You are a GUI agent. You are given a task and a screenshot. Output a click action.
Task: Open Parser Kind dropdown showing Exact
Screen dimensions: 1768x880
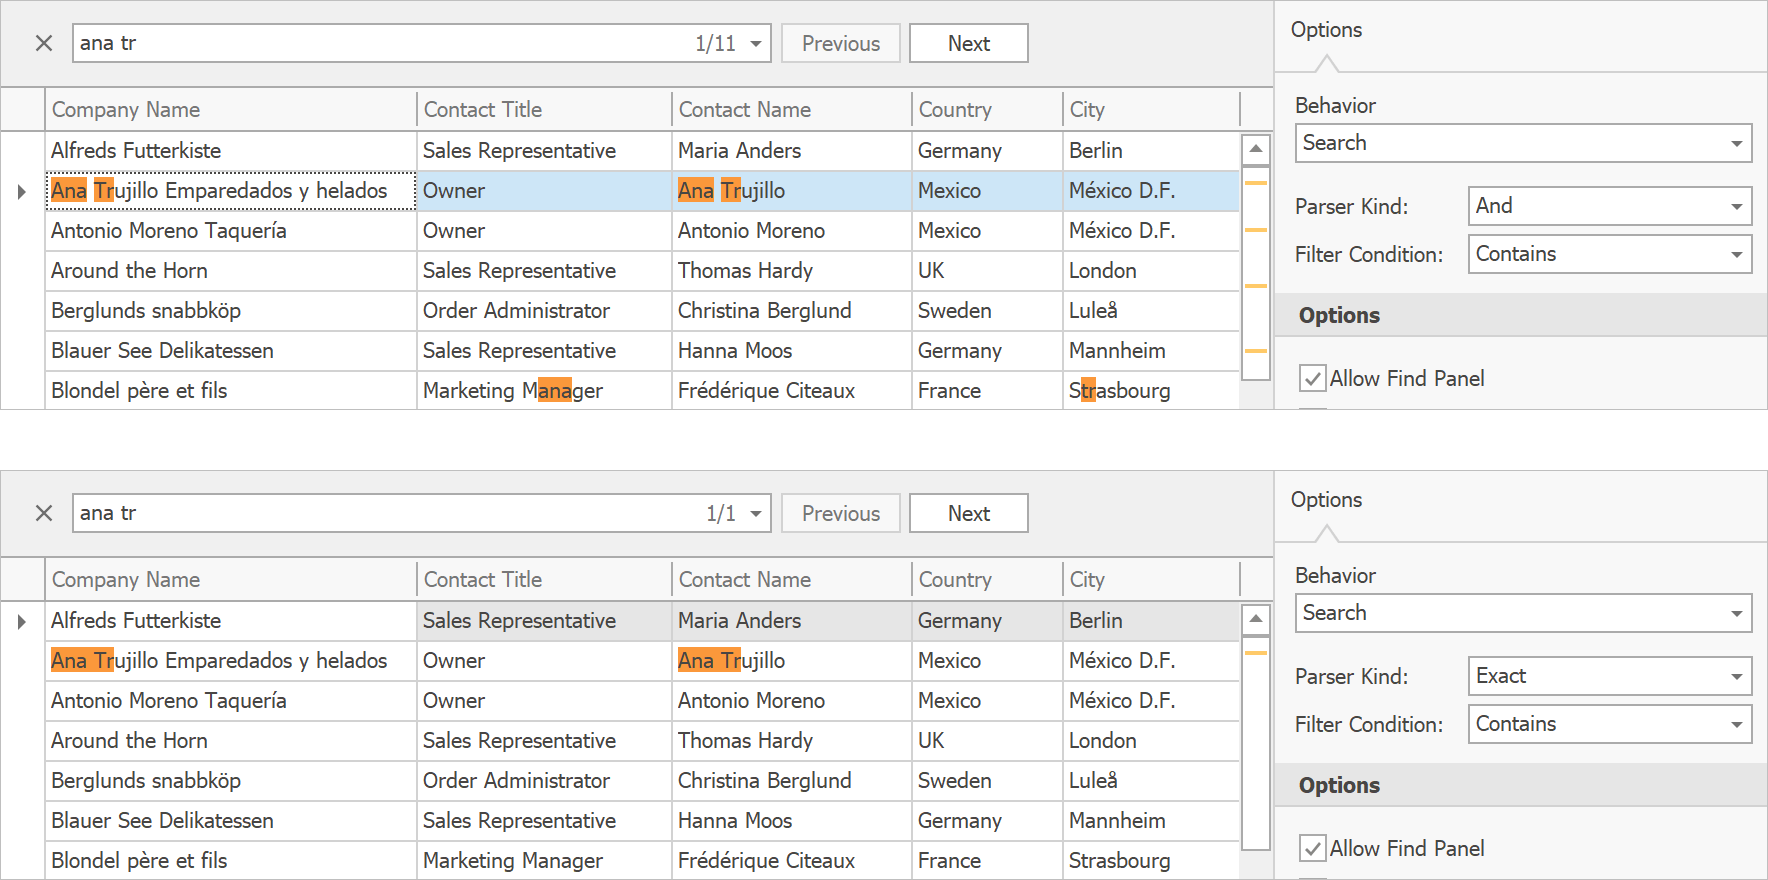click(1737, 676)
